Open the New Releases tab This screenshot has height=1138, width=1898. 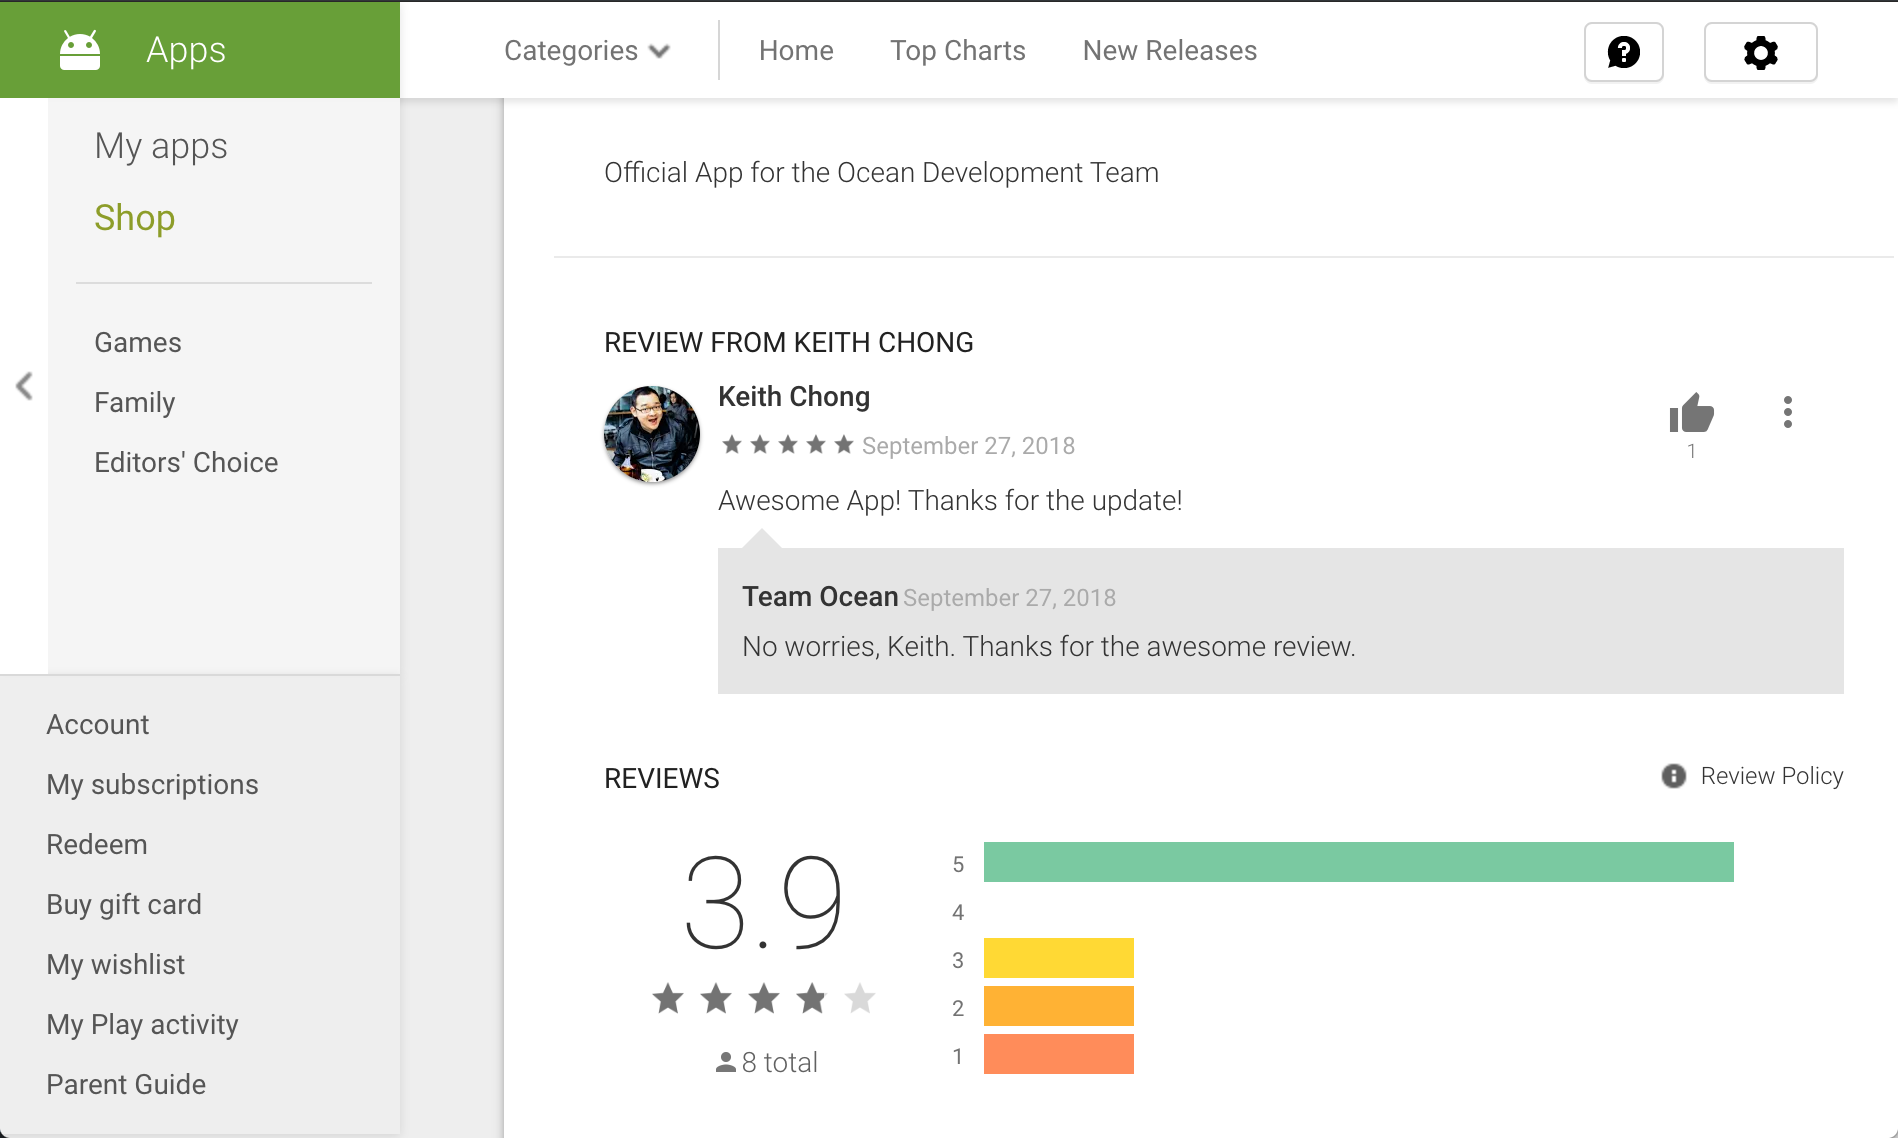[x=1169, y=51]
